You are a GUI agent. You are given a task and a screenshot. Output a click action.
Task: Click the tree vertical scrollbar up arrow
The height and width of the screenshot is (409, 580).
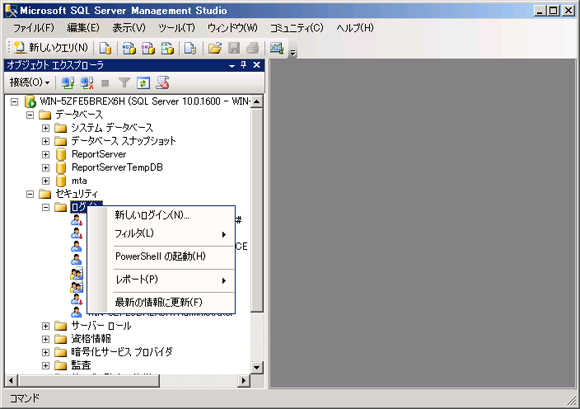[x=257, y=101]
